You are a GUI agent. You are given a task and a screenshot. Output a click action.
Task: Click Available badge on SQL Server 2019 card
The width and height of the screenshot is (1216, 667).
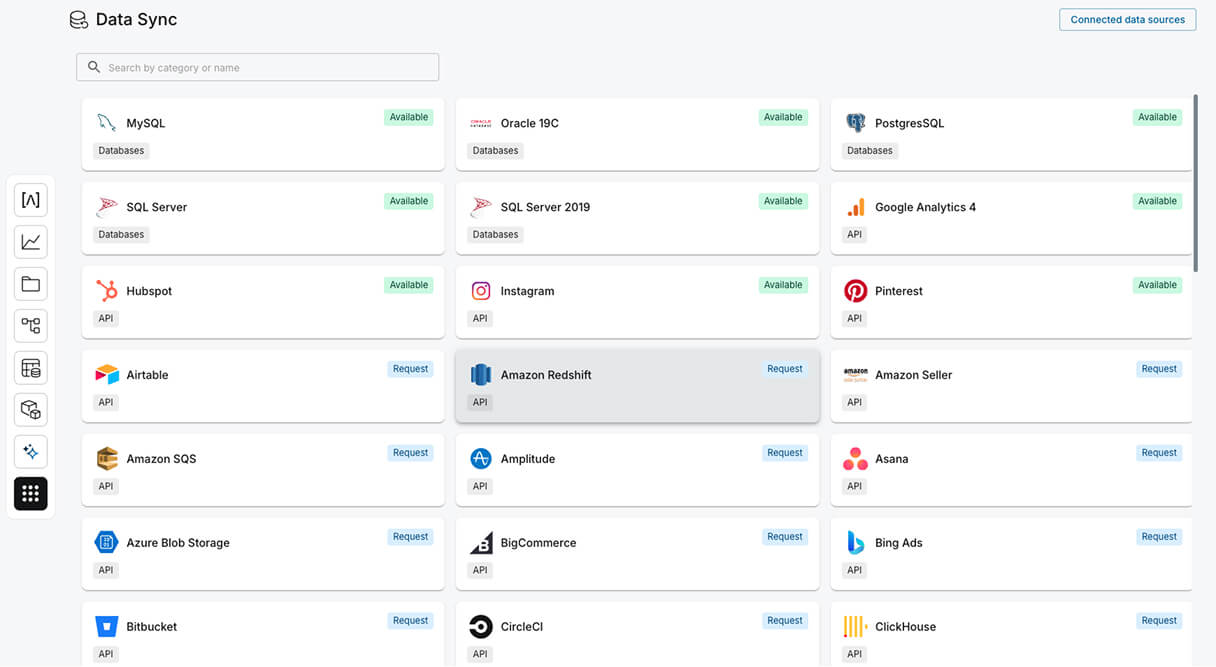[x=783, y=201]
